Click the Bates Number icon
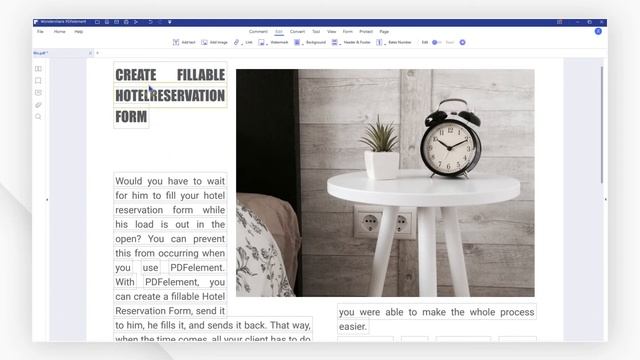640x360 pixels. [x=379, y=42]
